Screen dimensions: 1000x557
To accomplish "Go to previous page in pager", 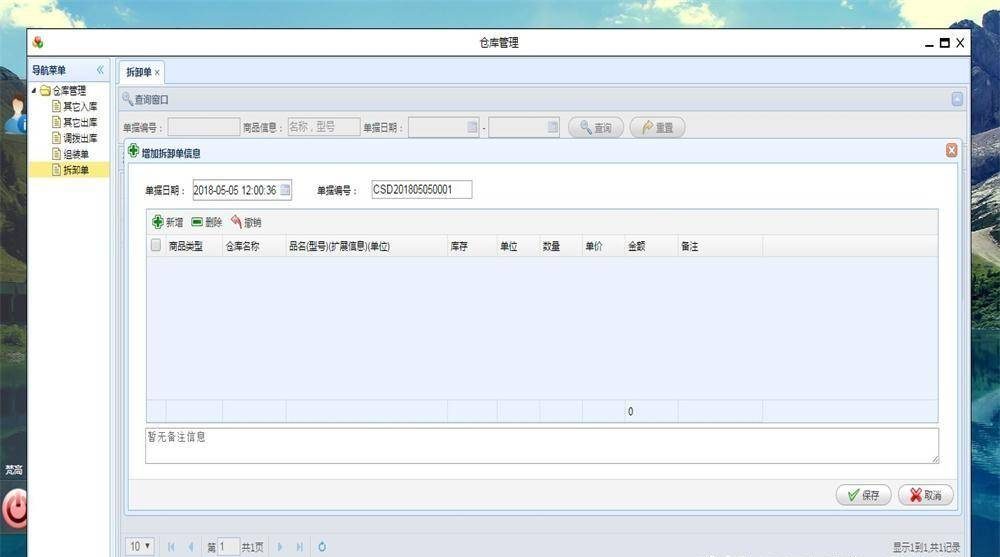I will 191,547.
